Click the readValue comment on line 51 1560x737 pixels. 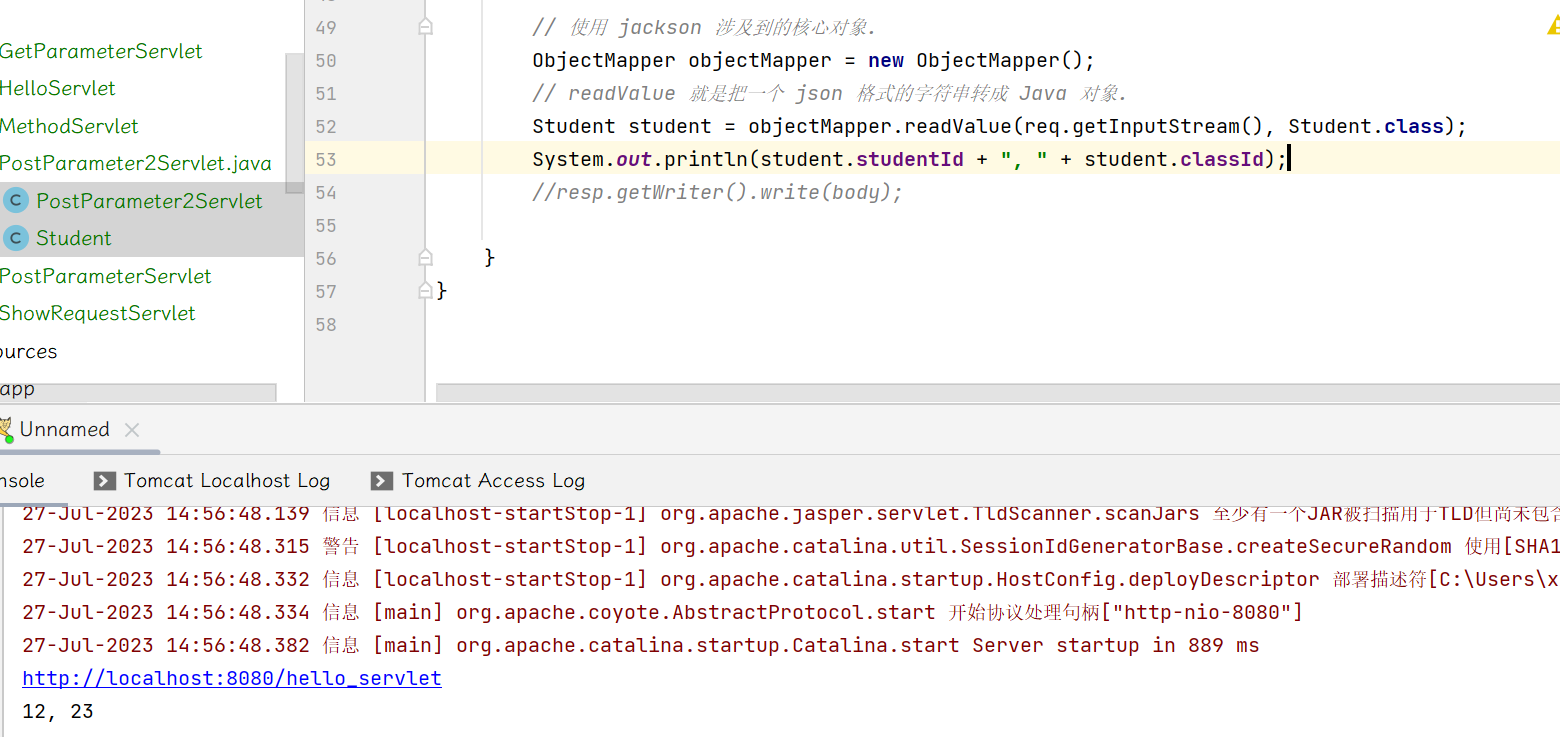coord(830,93)
